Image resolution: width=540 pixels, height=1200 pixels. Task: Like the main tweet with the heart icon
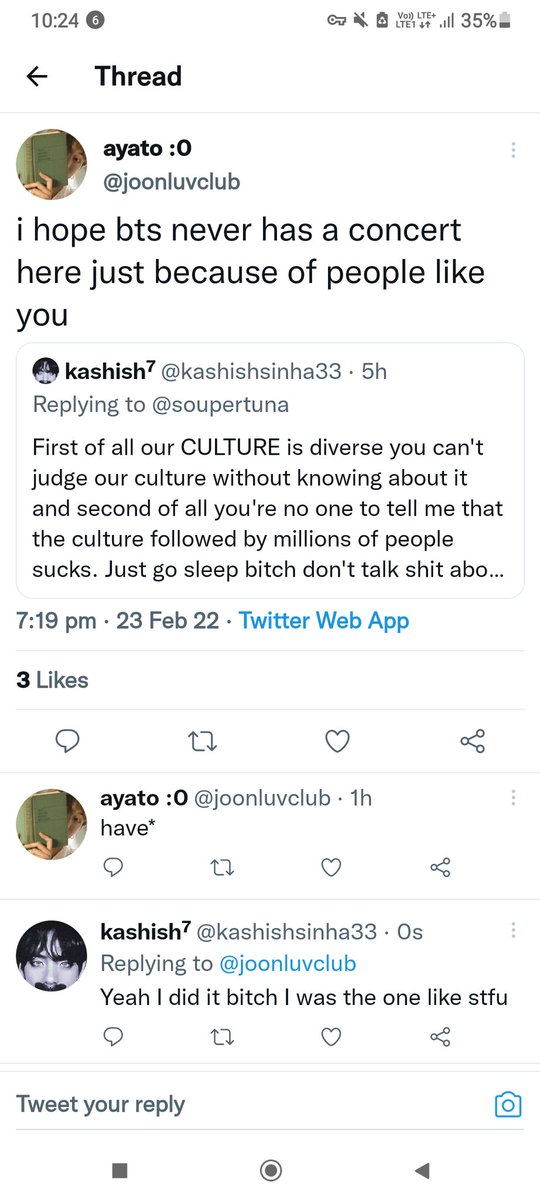(338, 741)
